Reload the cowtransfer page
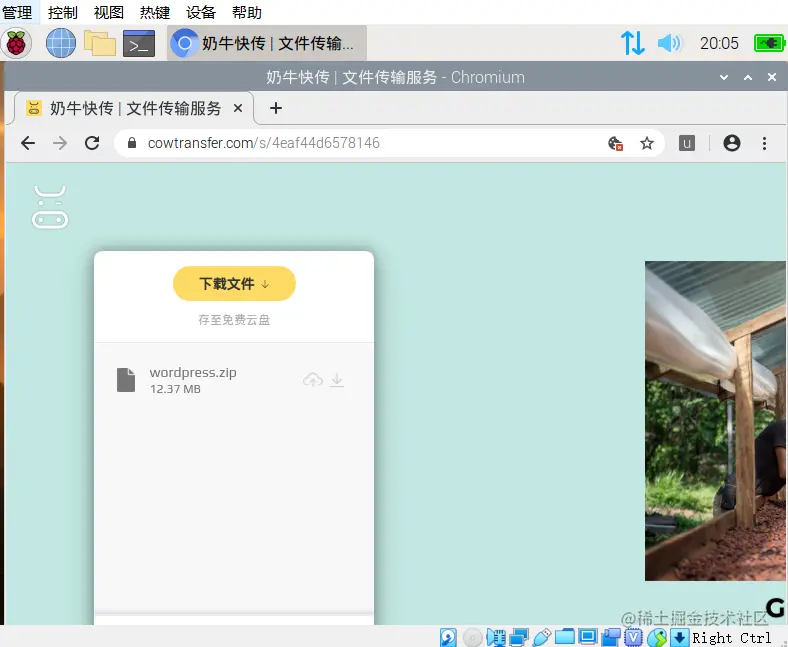 [92, 143]
